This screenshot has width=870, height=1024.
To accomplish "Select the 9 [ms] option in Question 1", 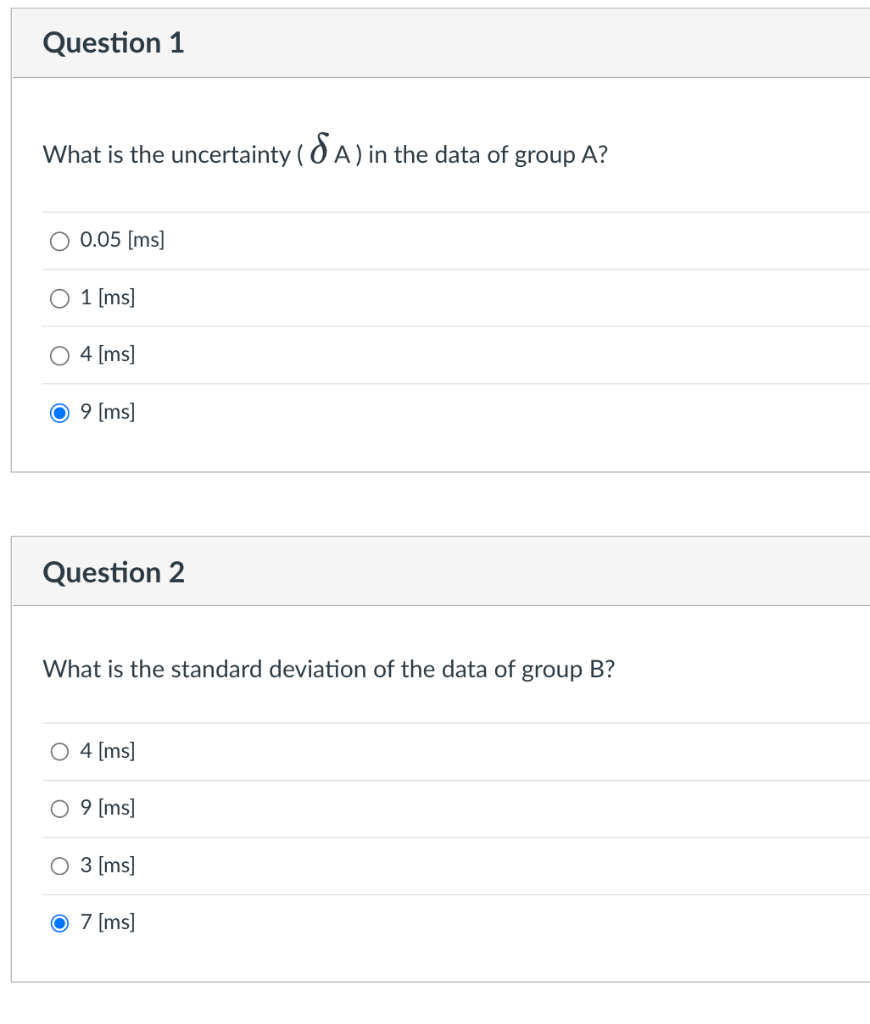I will (60, 411).
